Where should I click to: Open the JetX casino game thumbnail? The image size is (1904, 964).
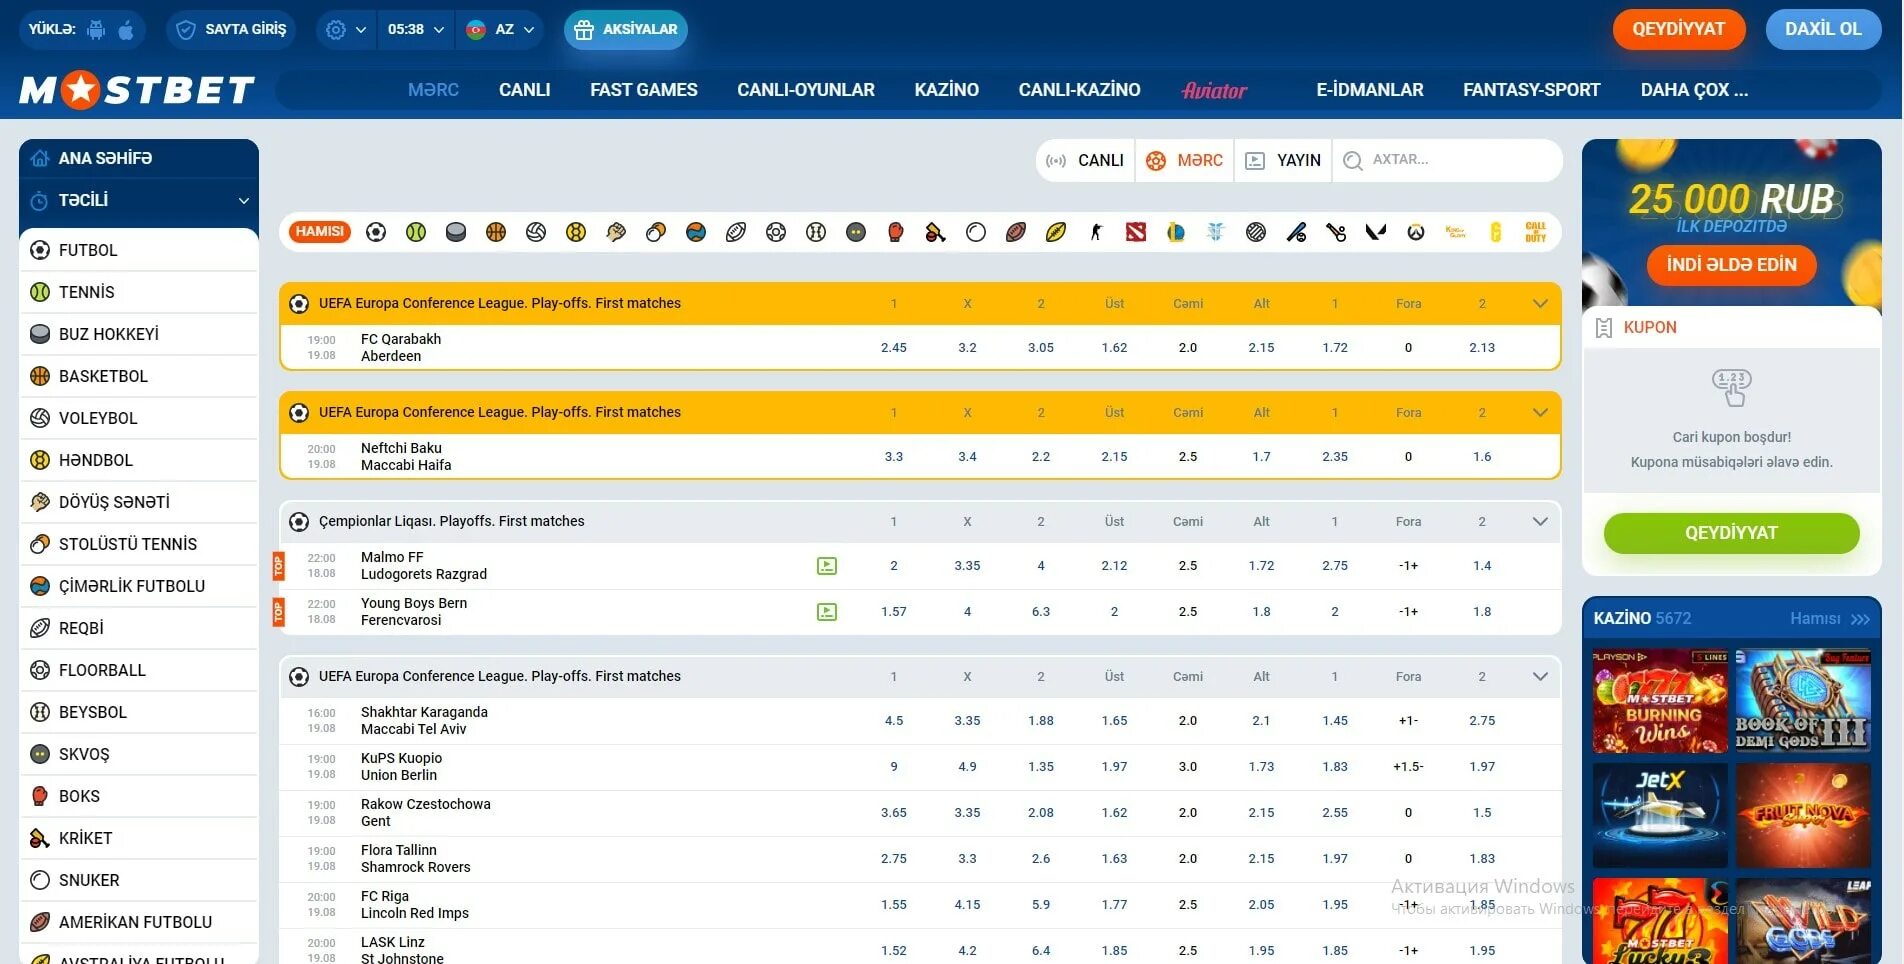point(1660,815)
